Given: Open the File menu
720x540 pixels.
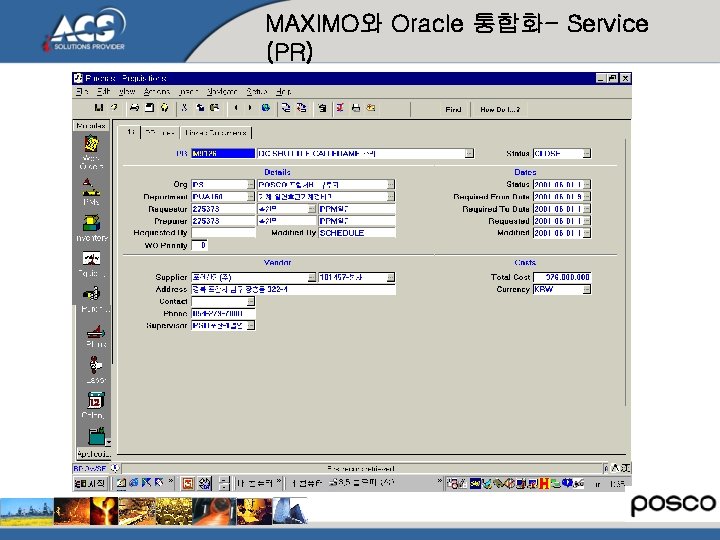Looking at the screenshot, I should pos(82,92).
